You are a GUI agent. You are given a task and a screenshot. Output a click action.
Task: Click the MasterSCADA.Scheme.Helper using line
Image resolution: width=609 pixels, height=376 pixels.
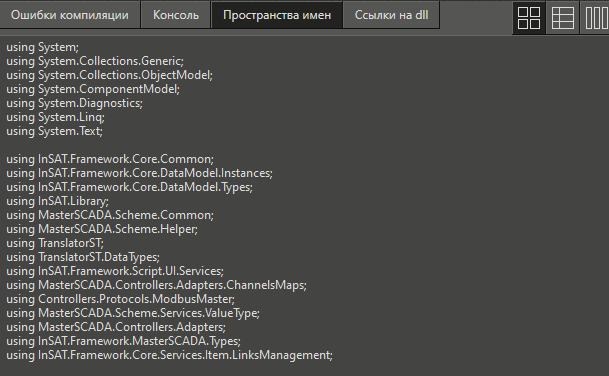[x=102, y=229]
